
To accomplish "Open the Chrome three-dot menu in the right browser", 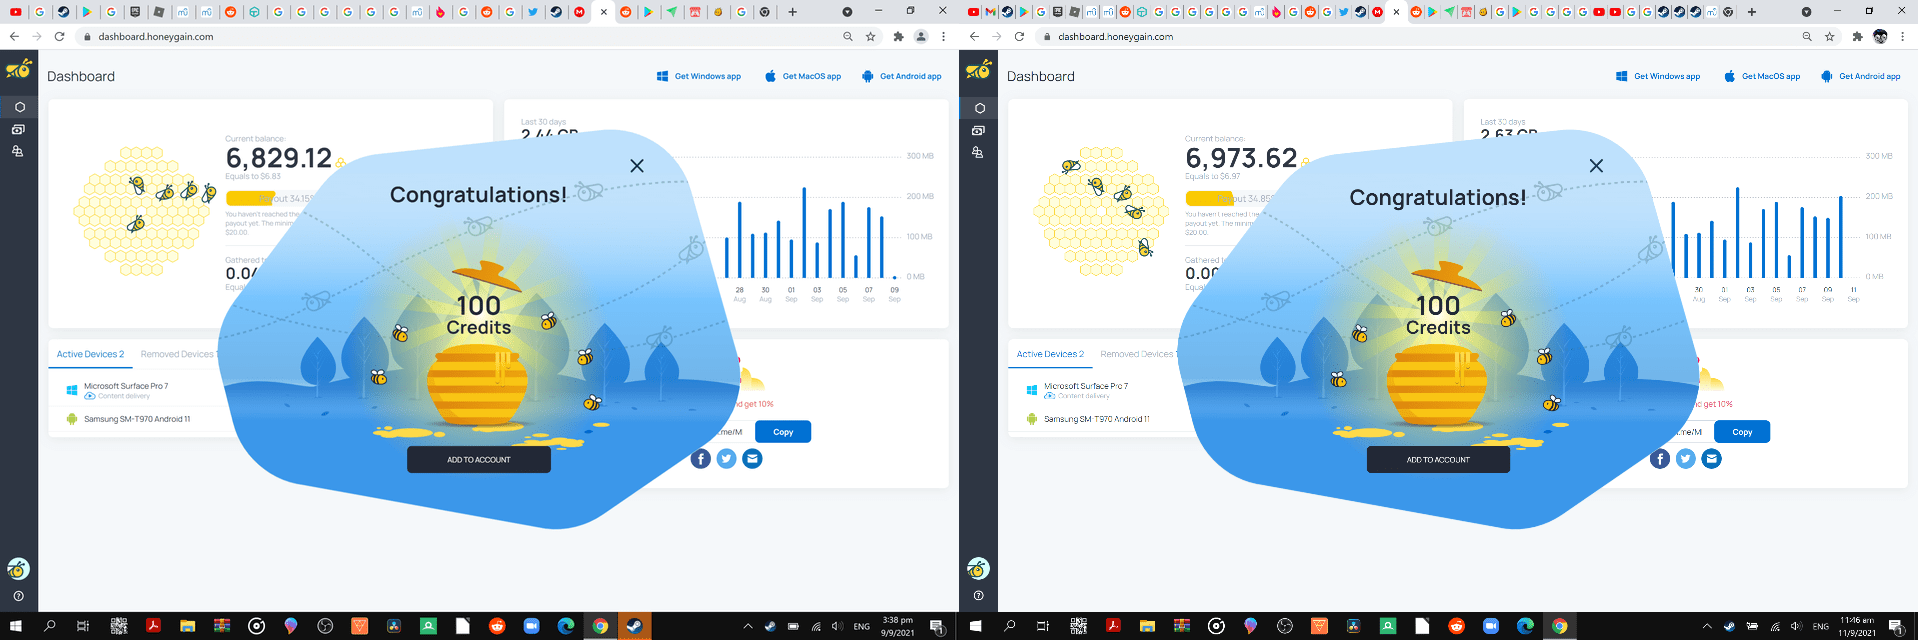I will (1903, 36).
